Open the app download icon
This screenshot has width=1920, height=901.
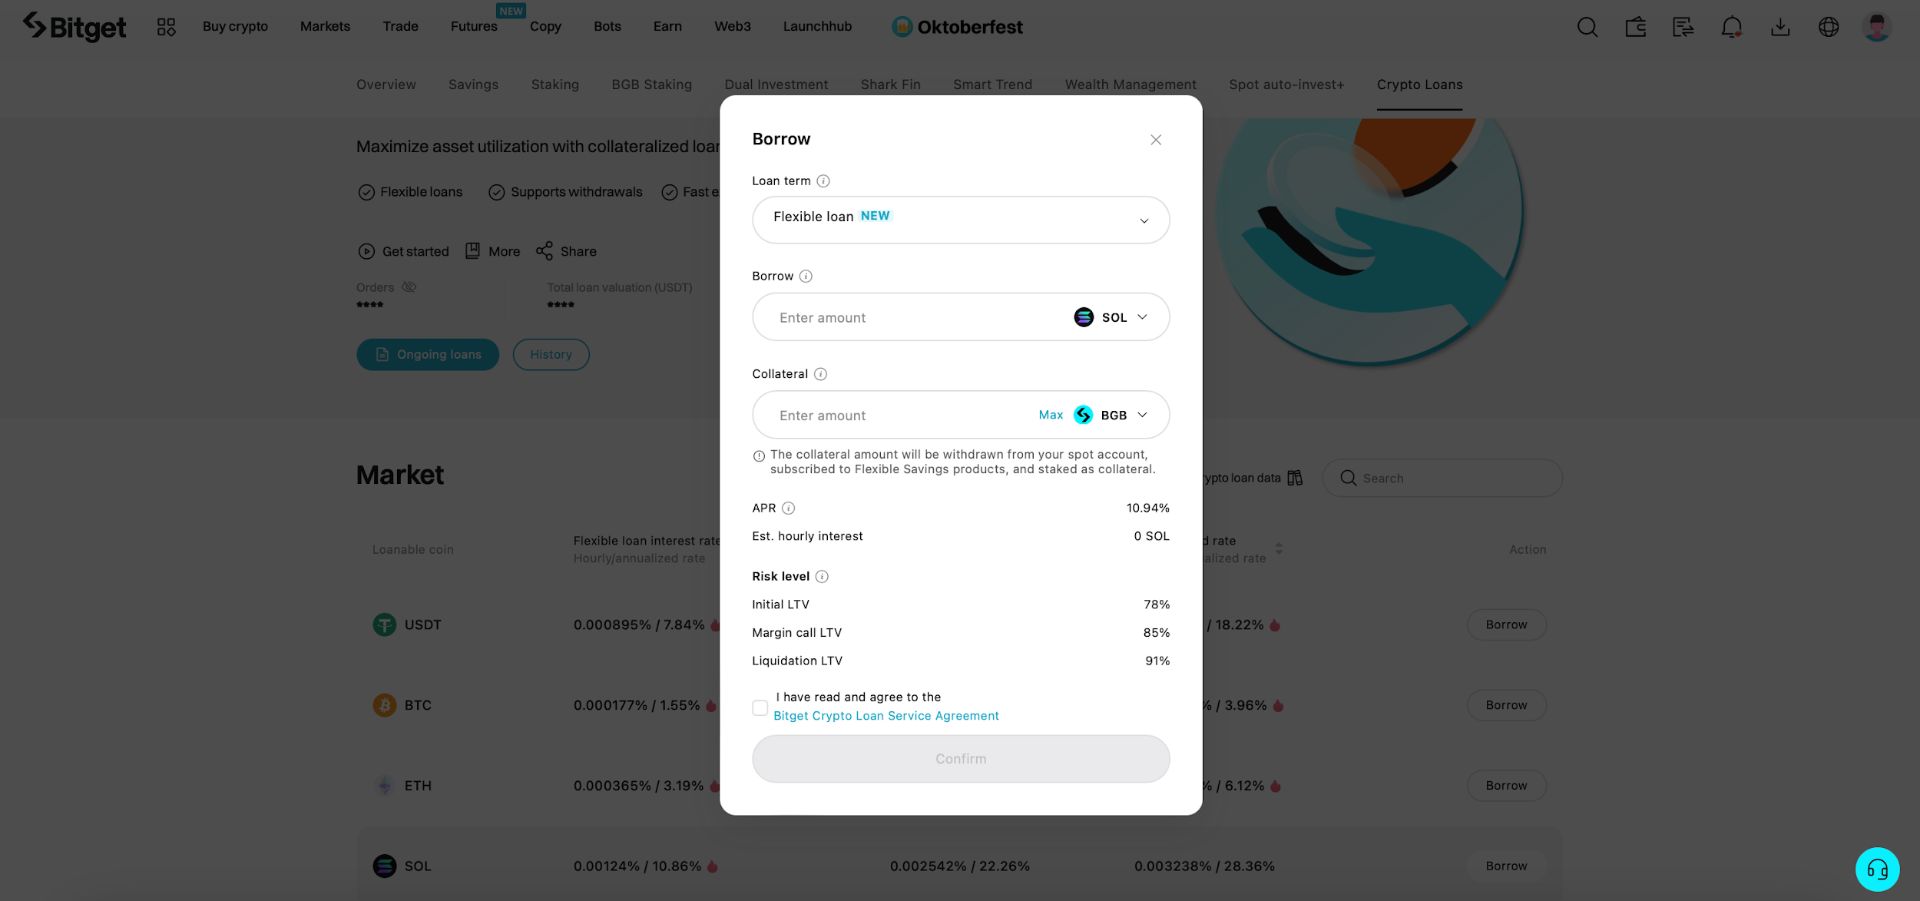1780,27
